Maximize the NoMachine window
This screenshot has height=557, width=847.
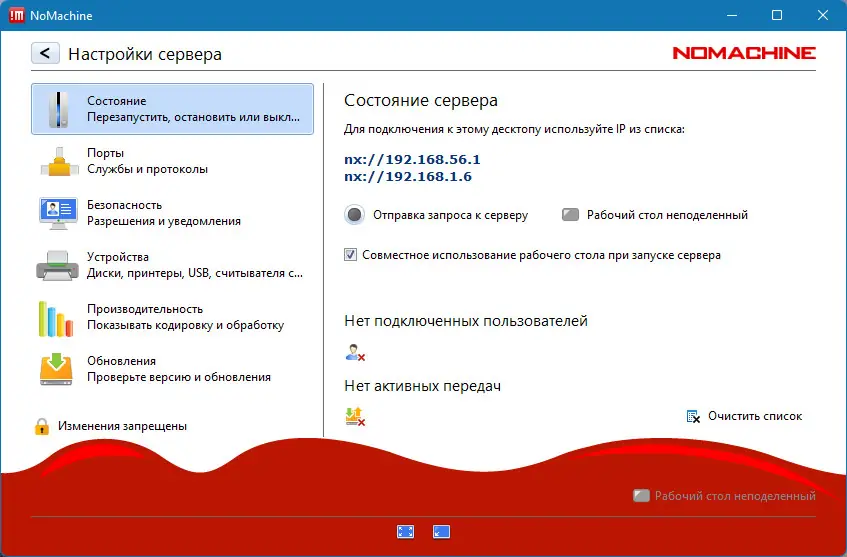click(777, 15)
